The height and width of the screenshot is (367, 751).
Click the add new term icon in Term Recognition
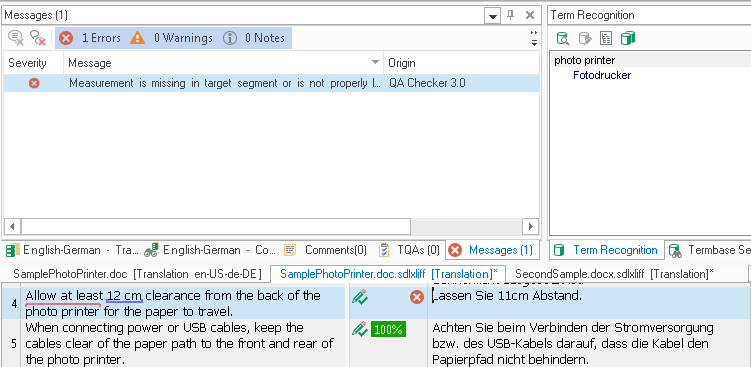click(585, 38)
